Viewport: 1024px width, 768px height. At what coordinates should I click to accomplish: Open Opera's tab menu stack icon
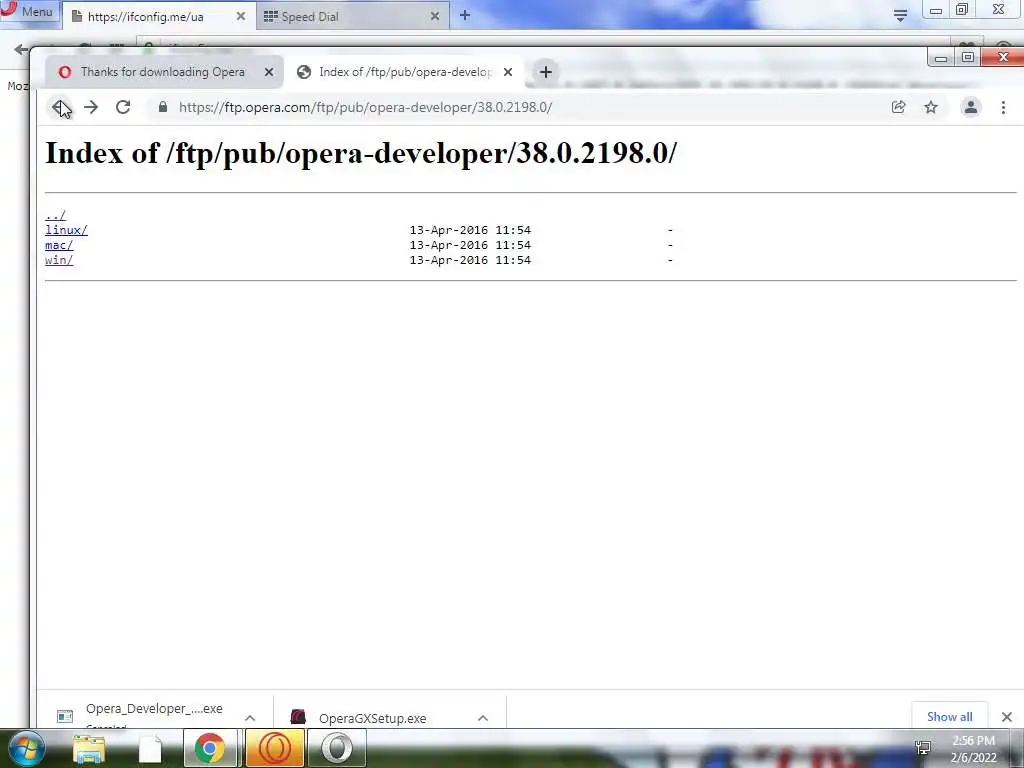[900, 16]
